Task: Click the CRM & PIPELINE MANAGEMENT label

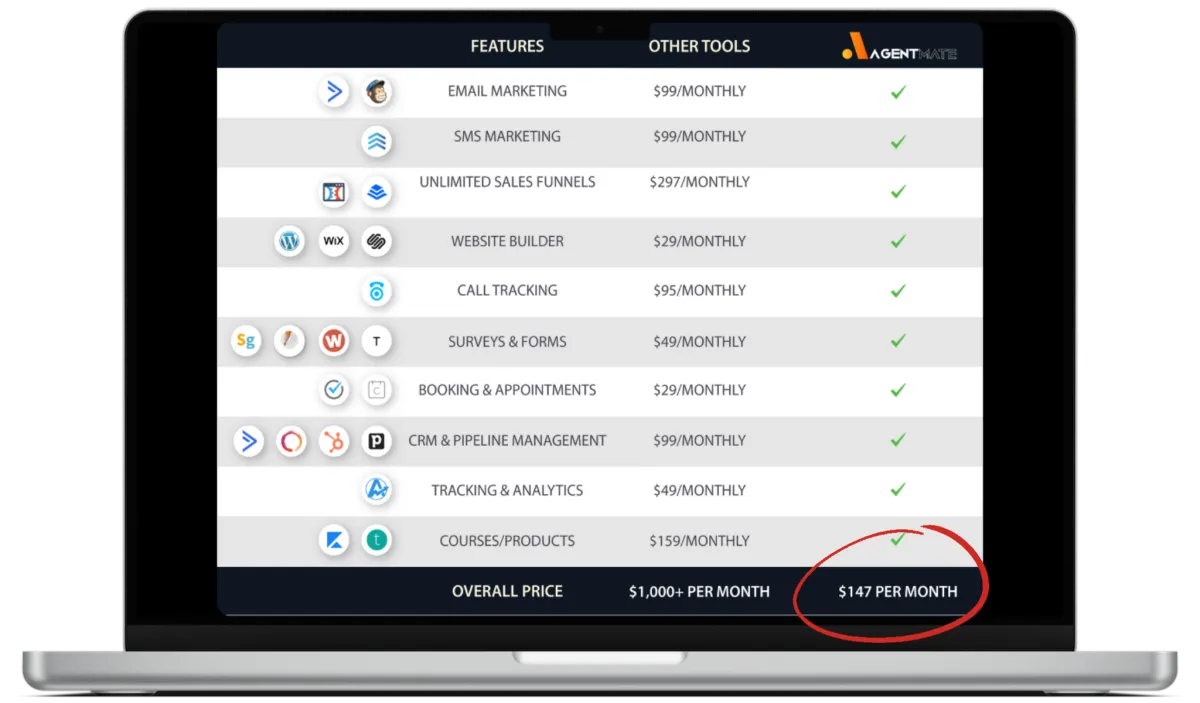Action: [507, 440]
